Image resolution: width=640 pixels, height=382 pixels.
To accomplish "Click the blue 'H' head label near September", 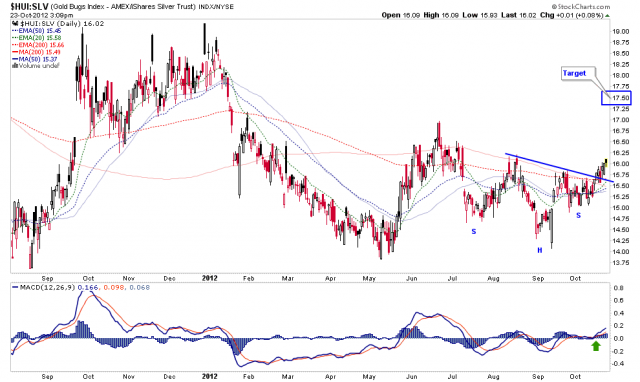I will (x=540, y=250).
